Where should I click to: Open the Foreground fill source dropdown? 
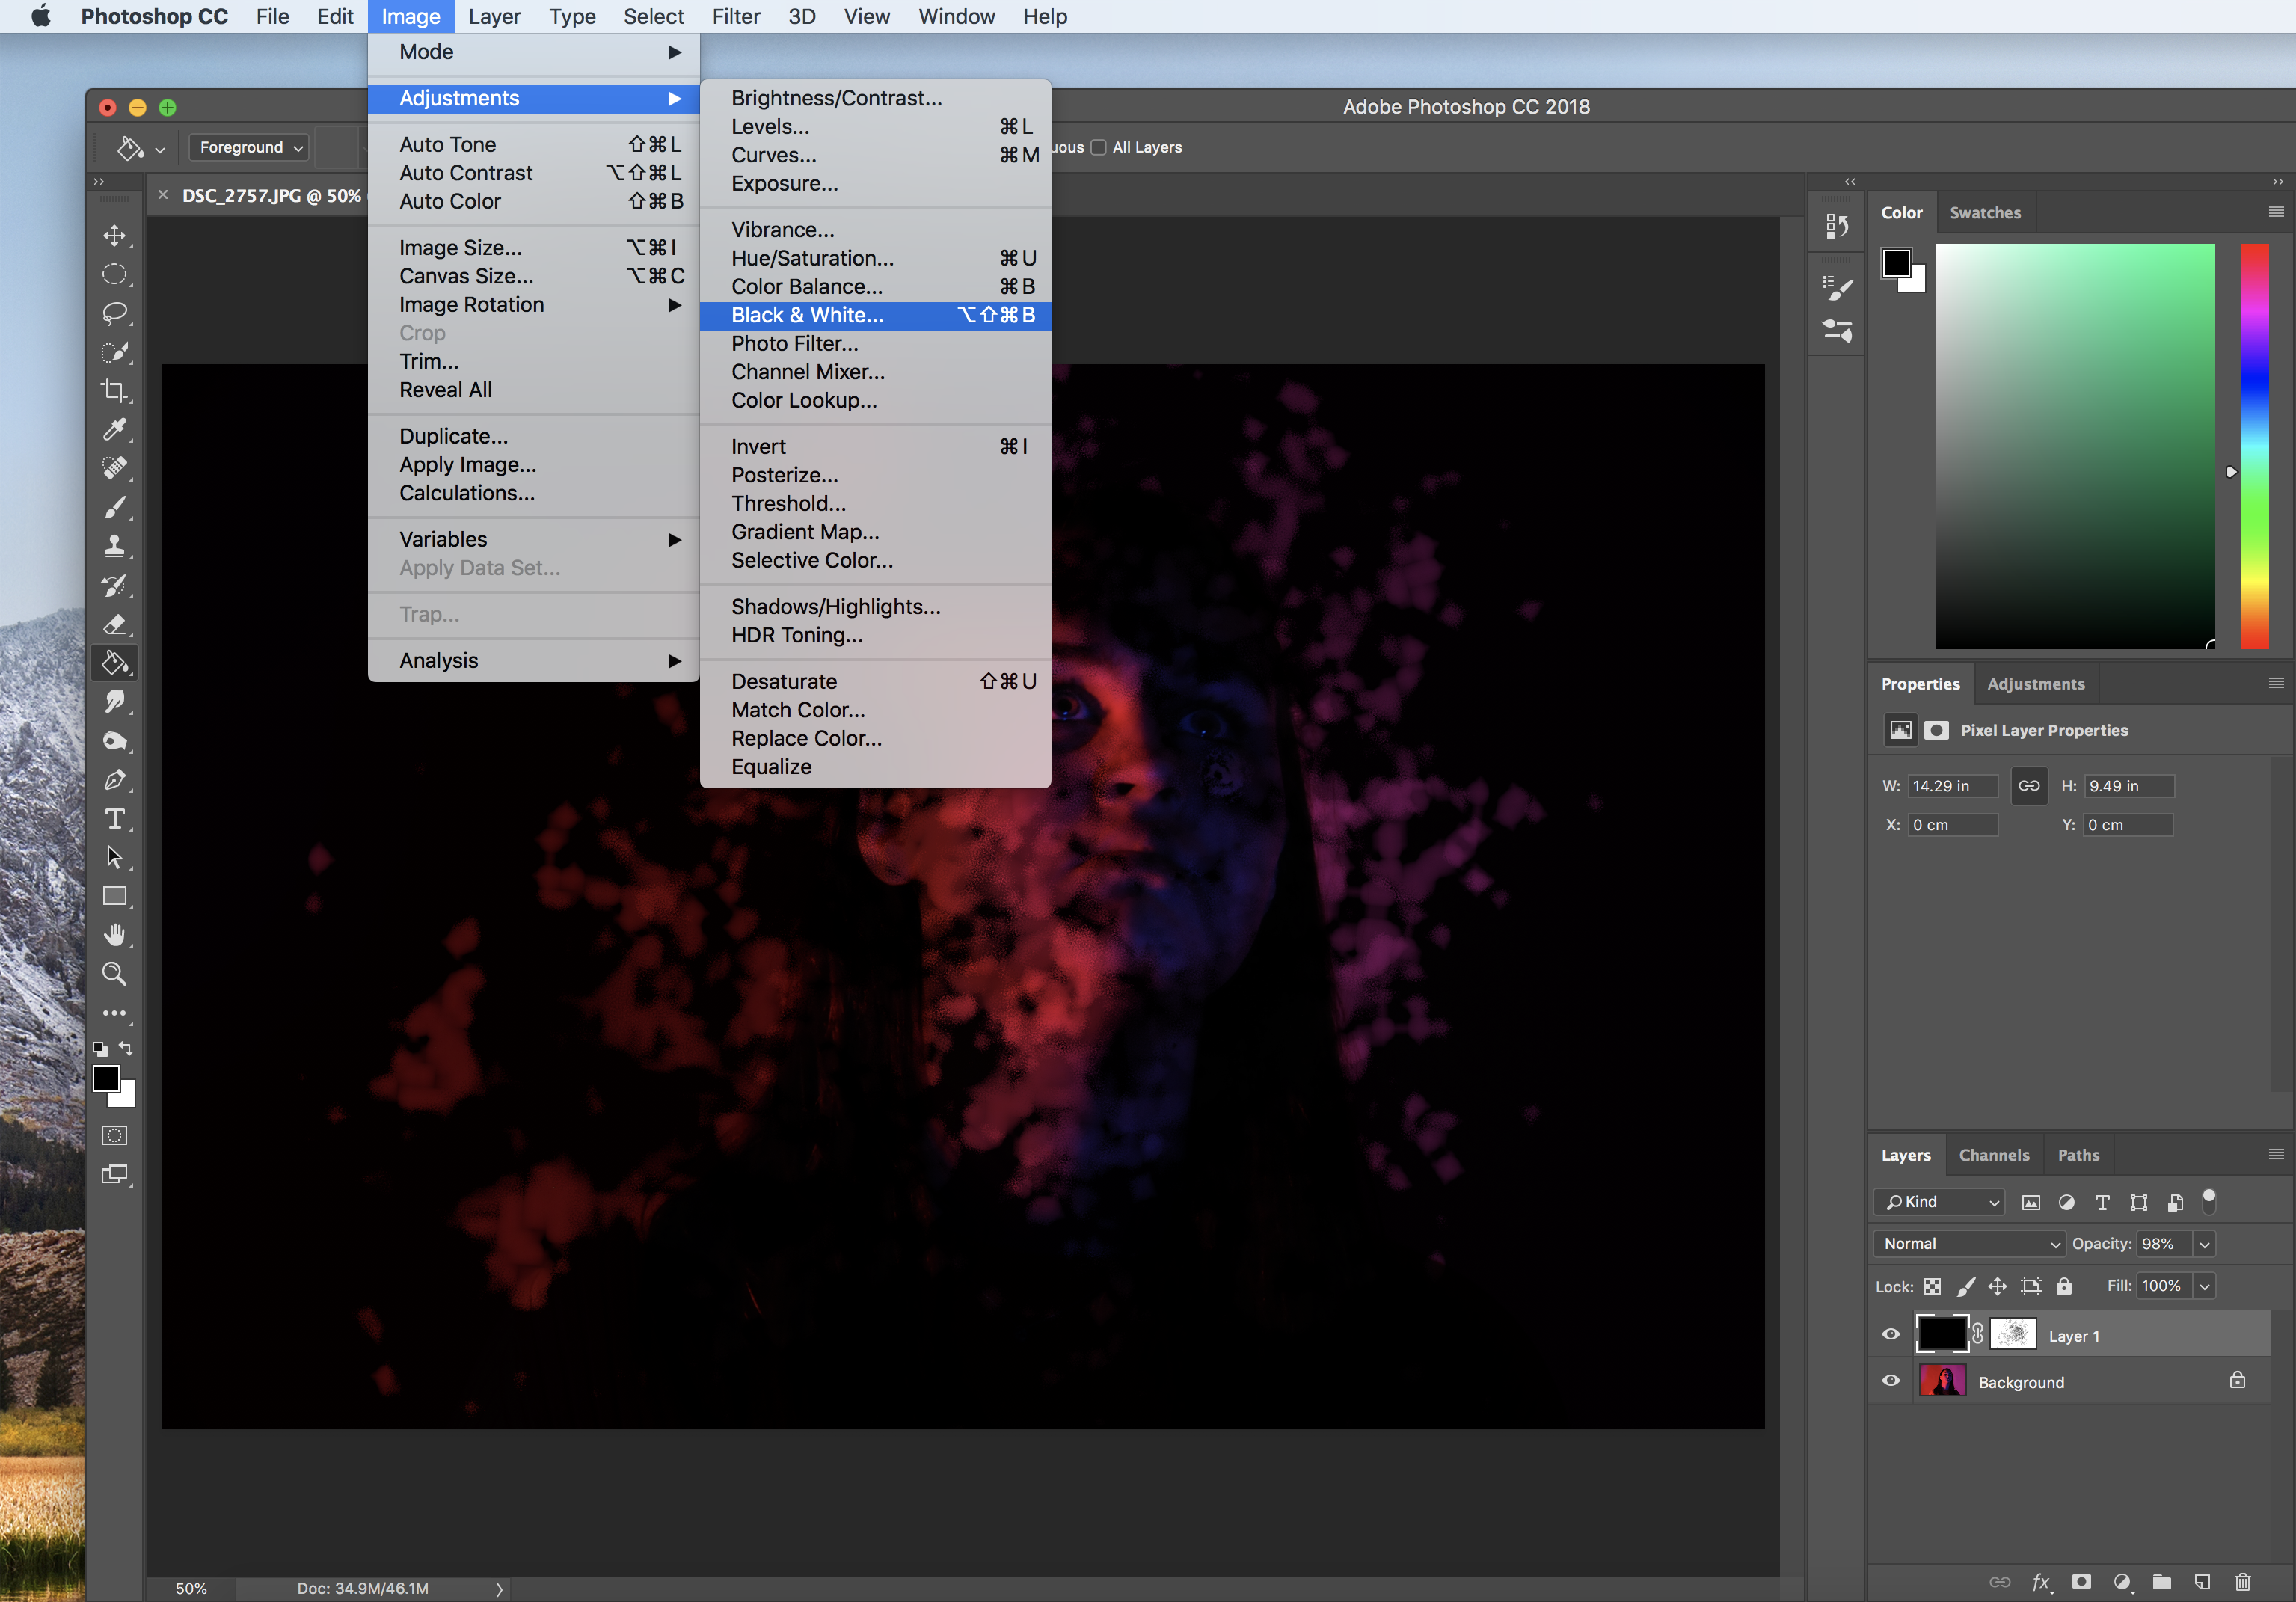click(x=249, y=147)
